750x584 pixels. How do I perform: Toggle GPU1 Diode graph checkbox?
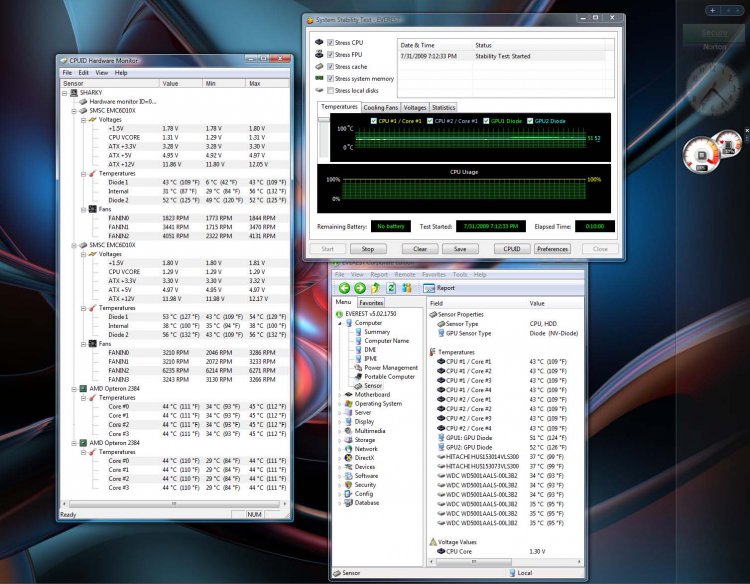pyautogui.click(x=486, y=121)
